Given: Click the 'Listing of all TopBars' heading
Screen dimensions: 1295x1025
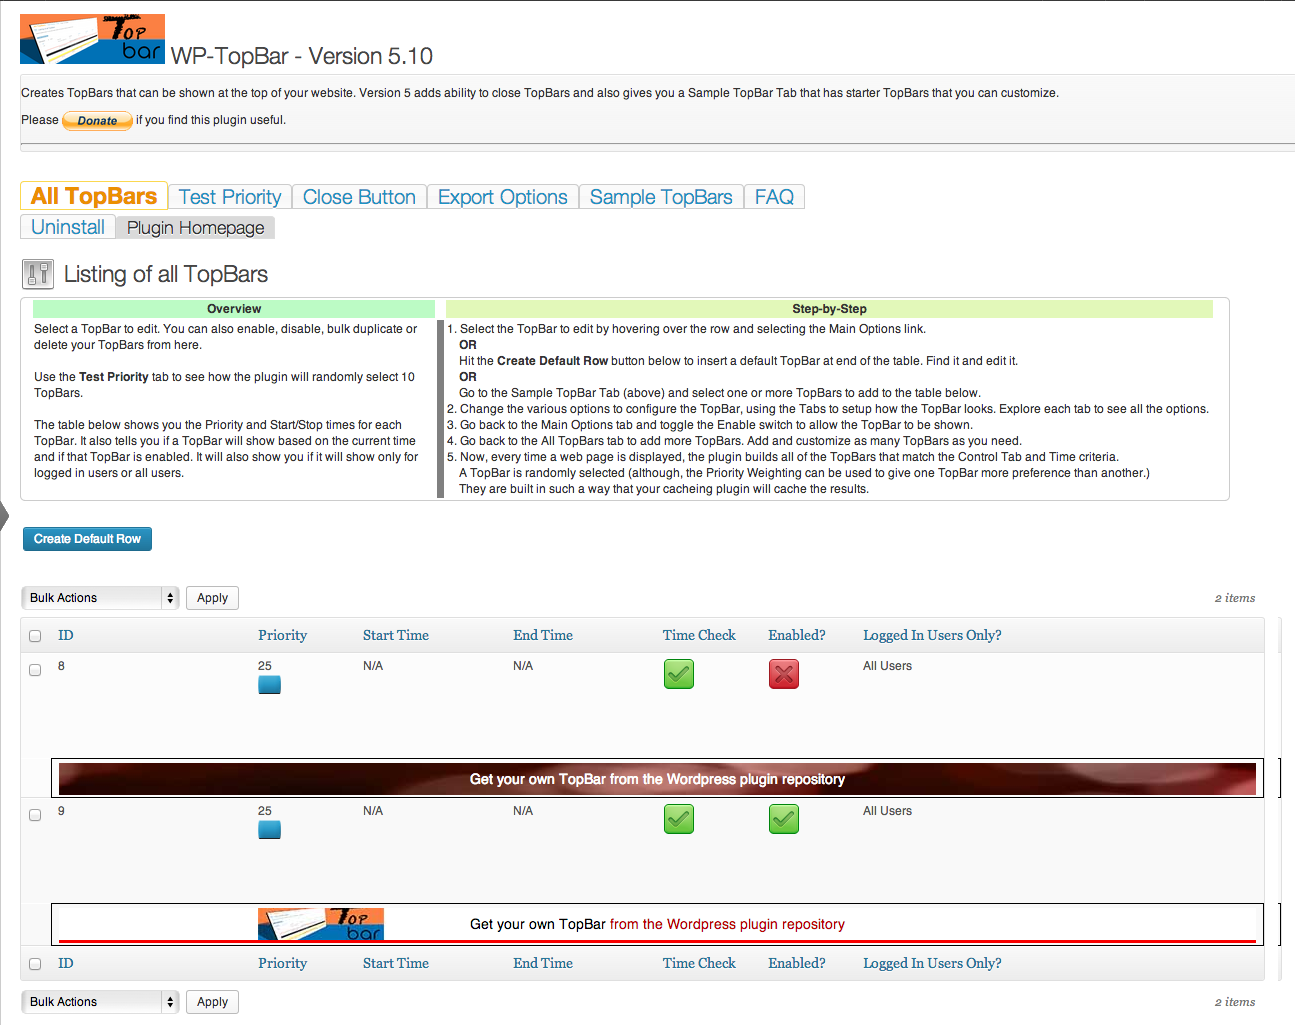Looking at the screenshot, I should 166,274.
